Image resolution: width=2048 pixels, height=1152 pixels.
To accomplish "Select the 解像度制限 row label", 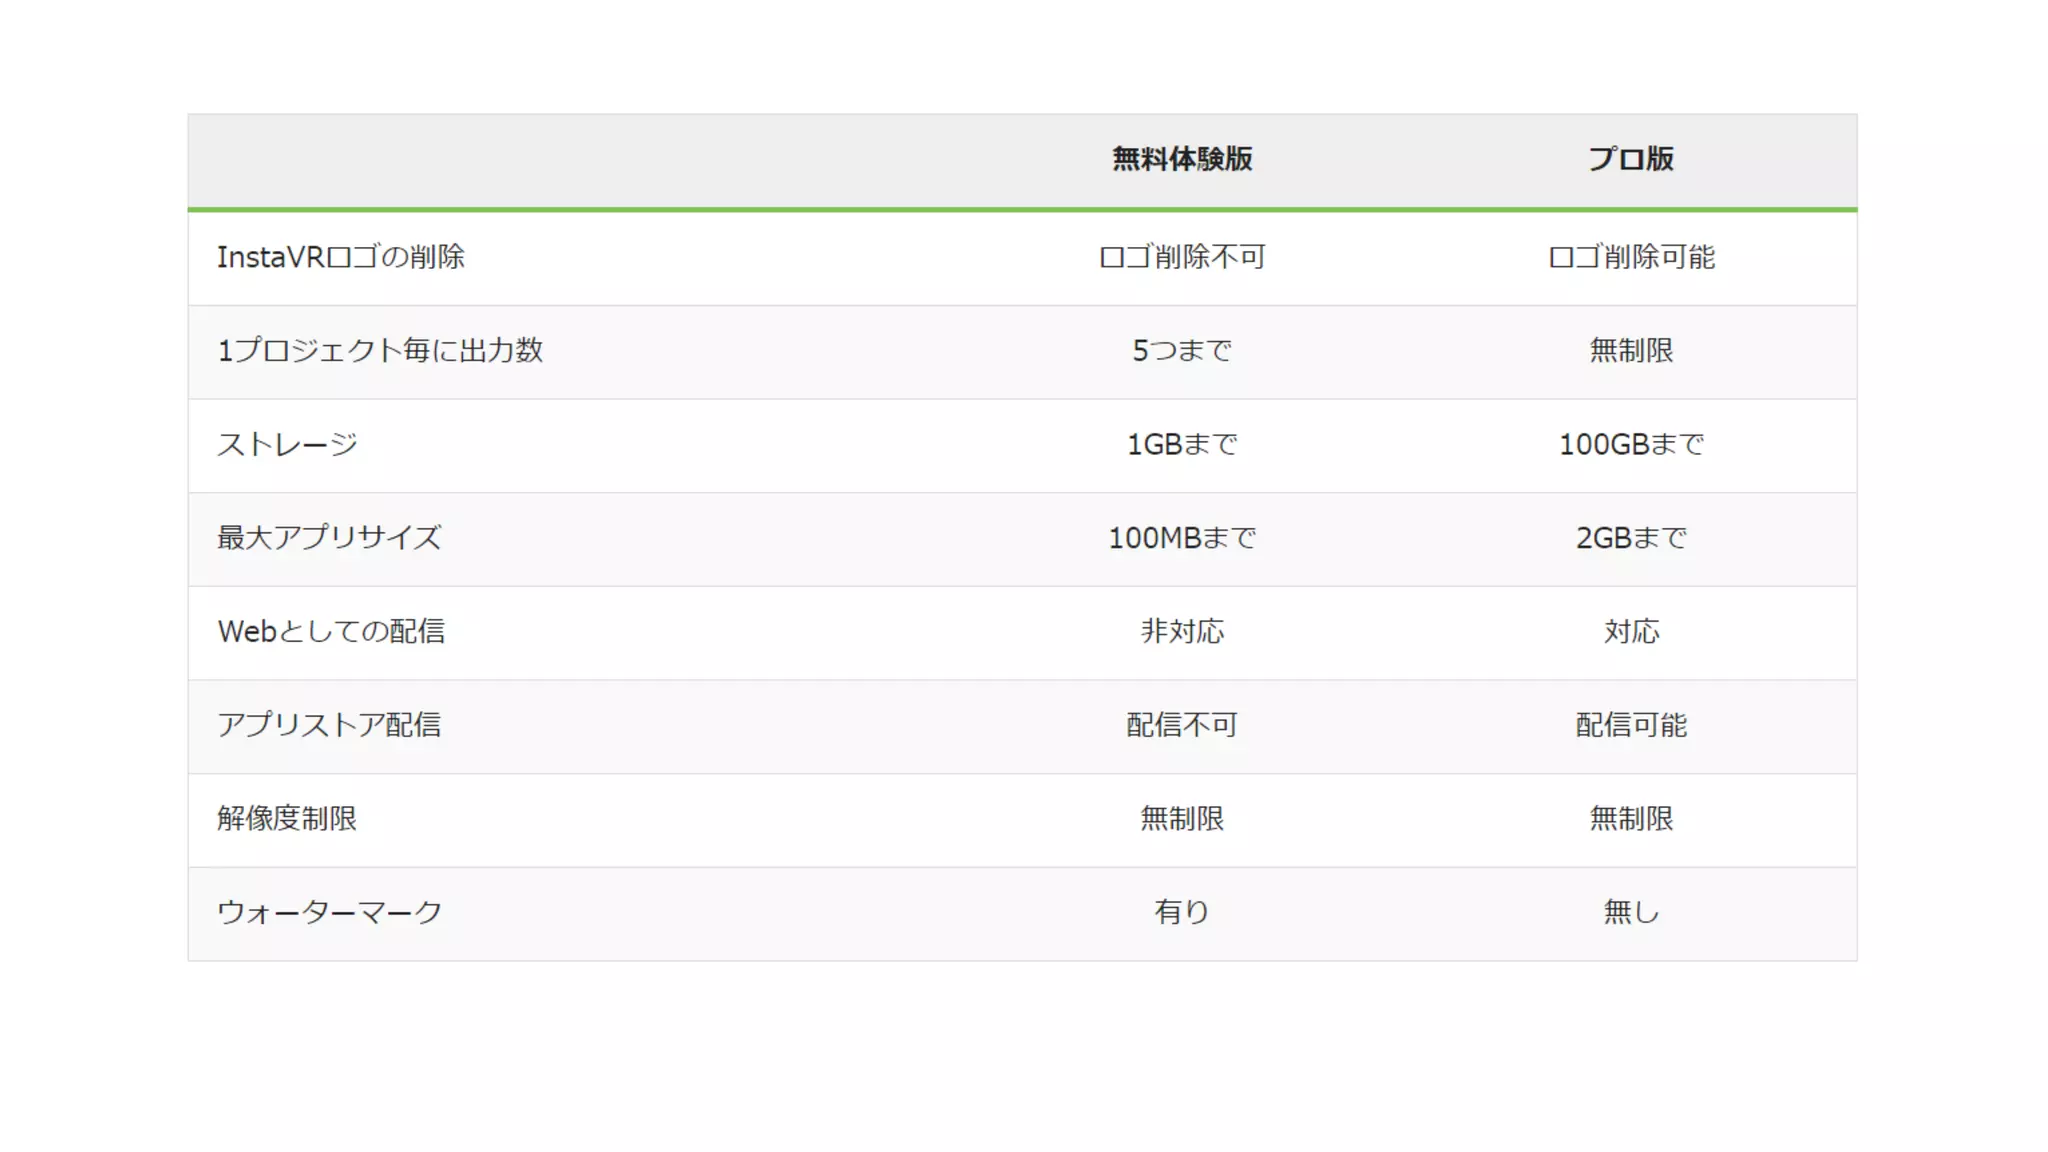I will point(287,819).
